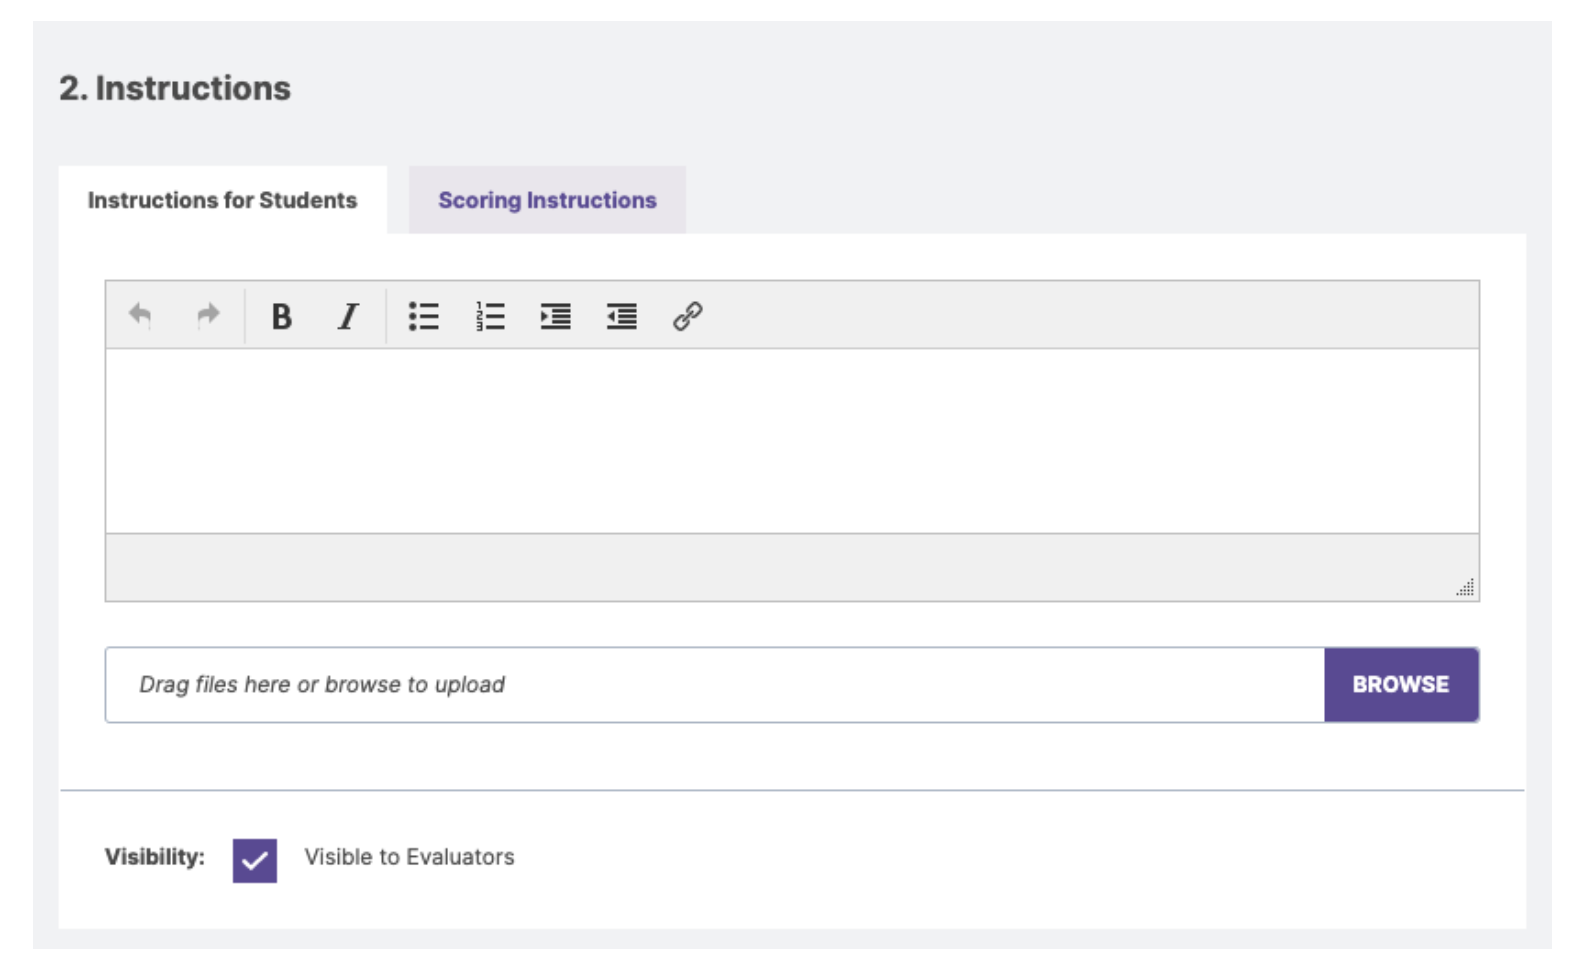Click the '2. Instructions' section heading
This screenshot has width=1578, height=968.
tap(175, 88)
